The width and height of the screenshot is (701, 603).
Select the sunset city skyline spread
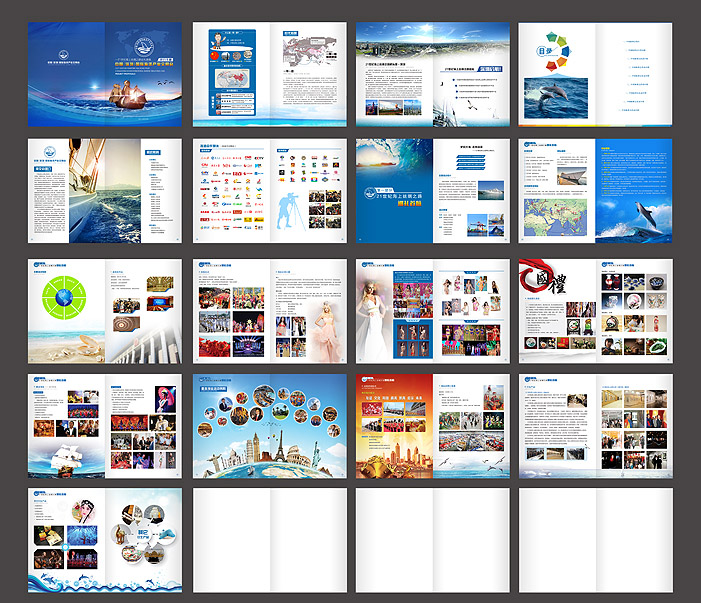point(432,425)
